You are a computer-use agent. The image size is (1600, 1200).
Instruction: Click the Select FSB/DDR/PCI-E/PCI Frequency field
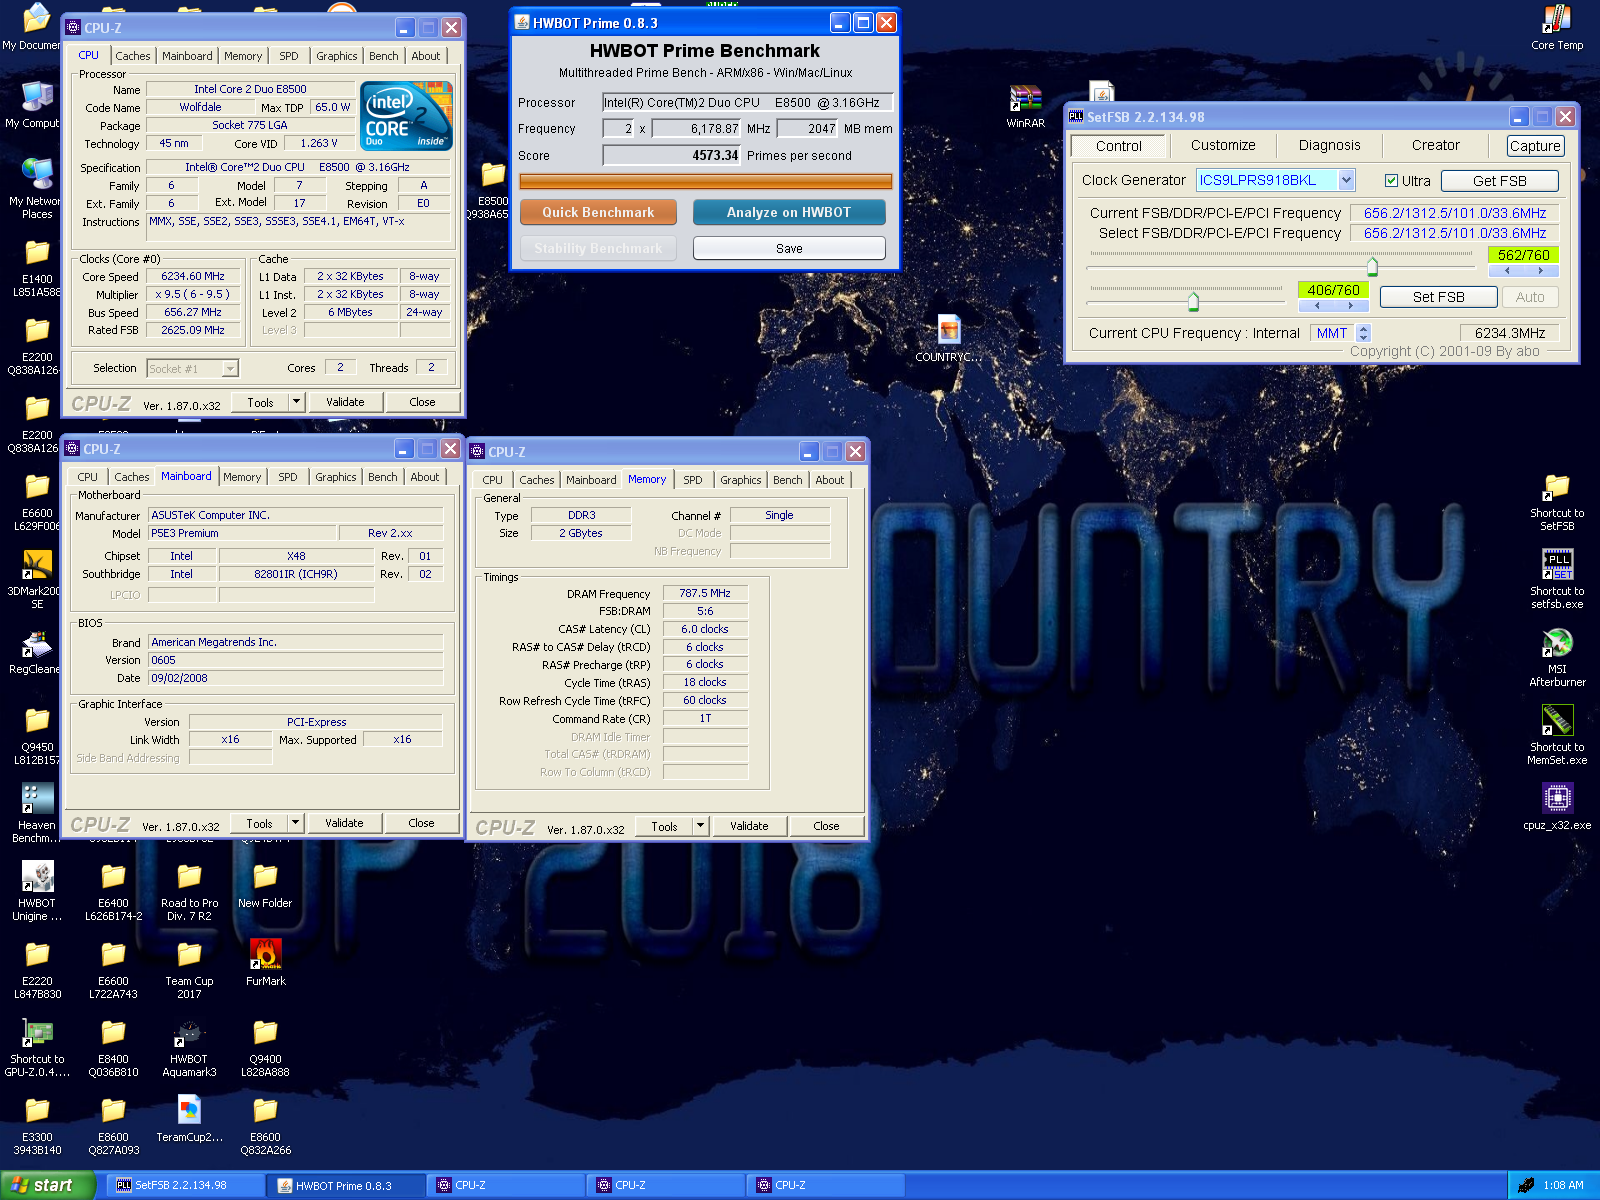click(1455, 233)
